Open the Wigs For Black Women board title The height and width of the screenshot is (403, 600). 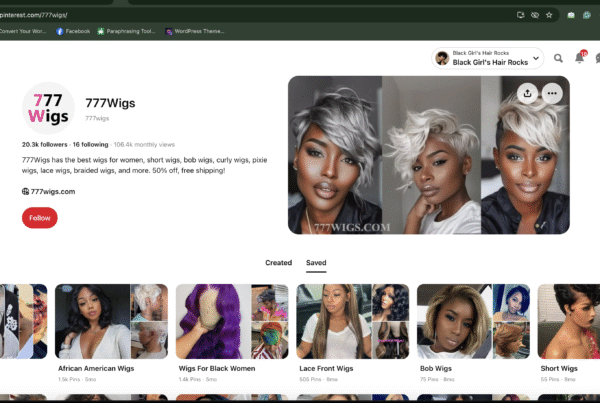click(x=217, y=368)
